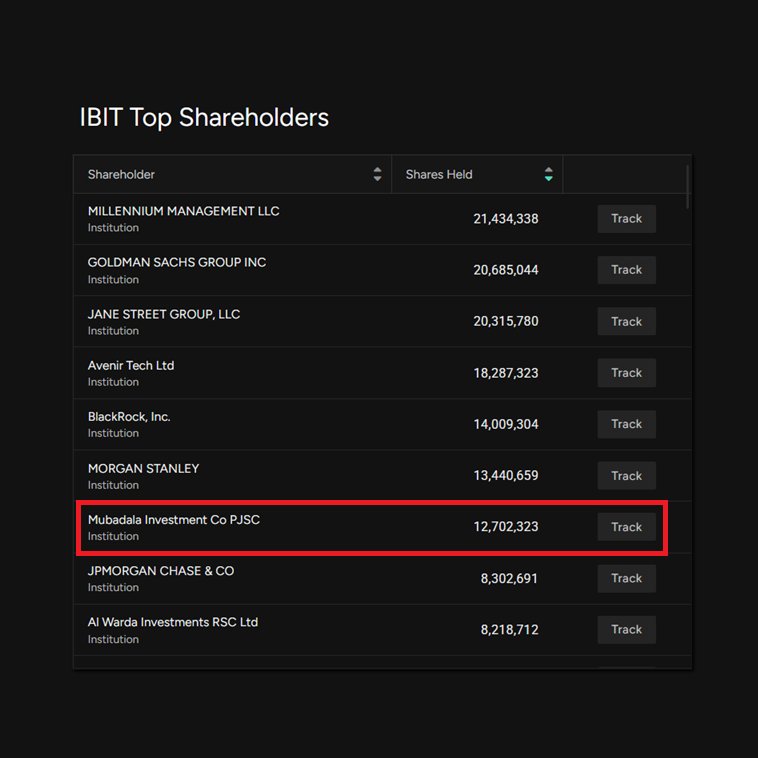
Task: Click the Shares Held column header
Action: 477,174
